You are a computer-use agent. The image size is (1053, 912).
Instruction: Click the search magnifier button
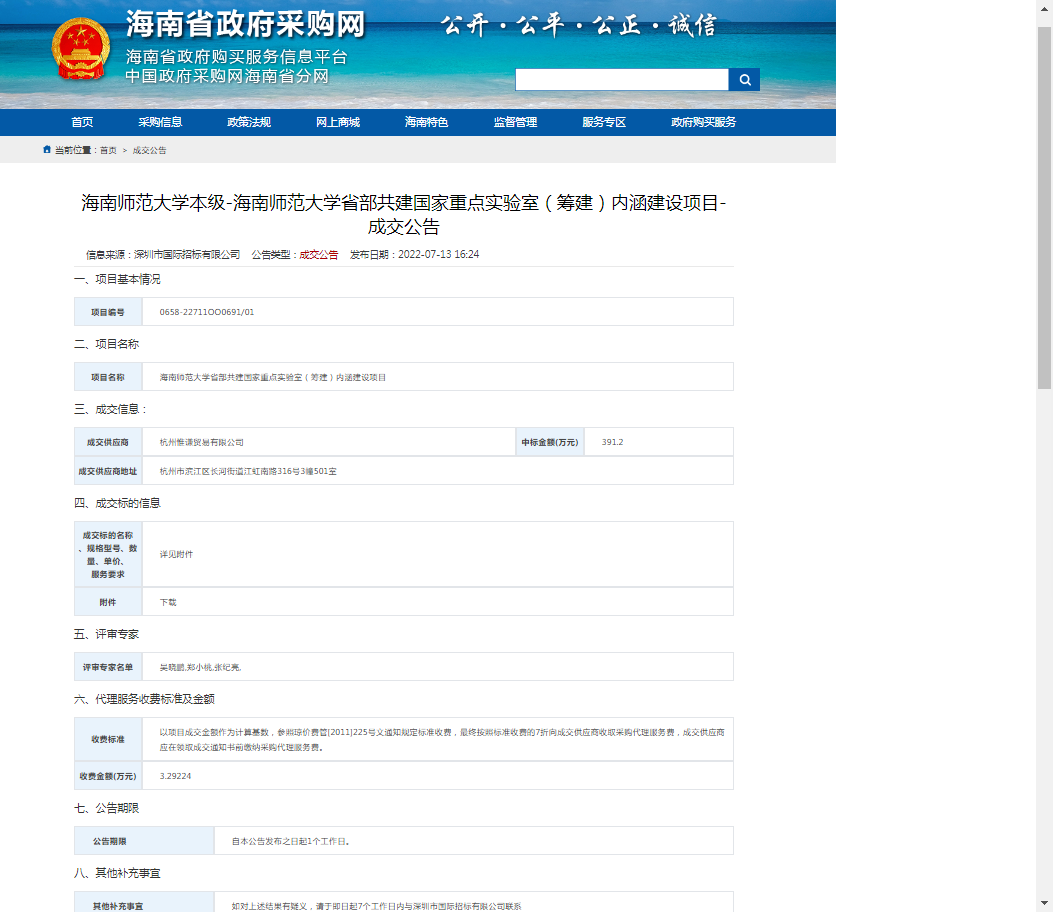point(744,80)
